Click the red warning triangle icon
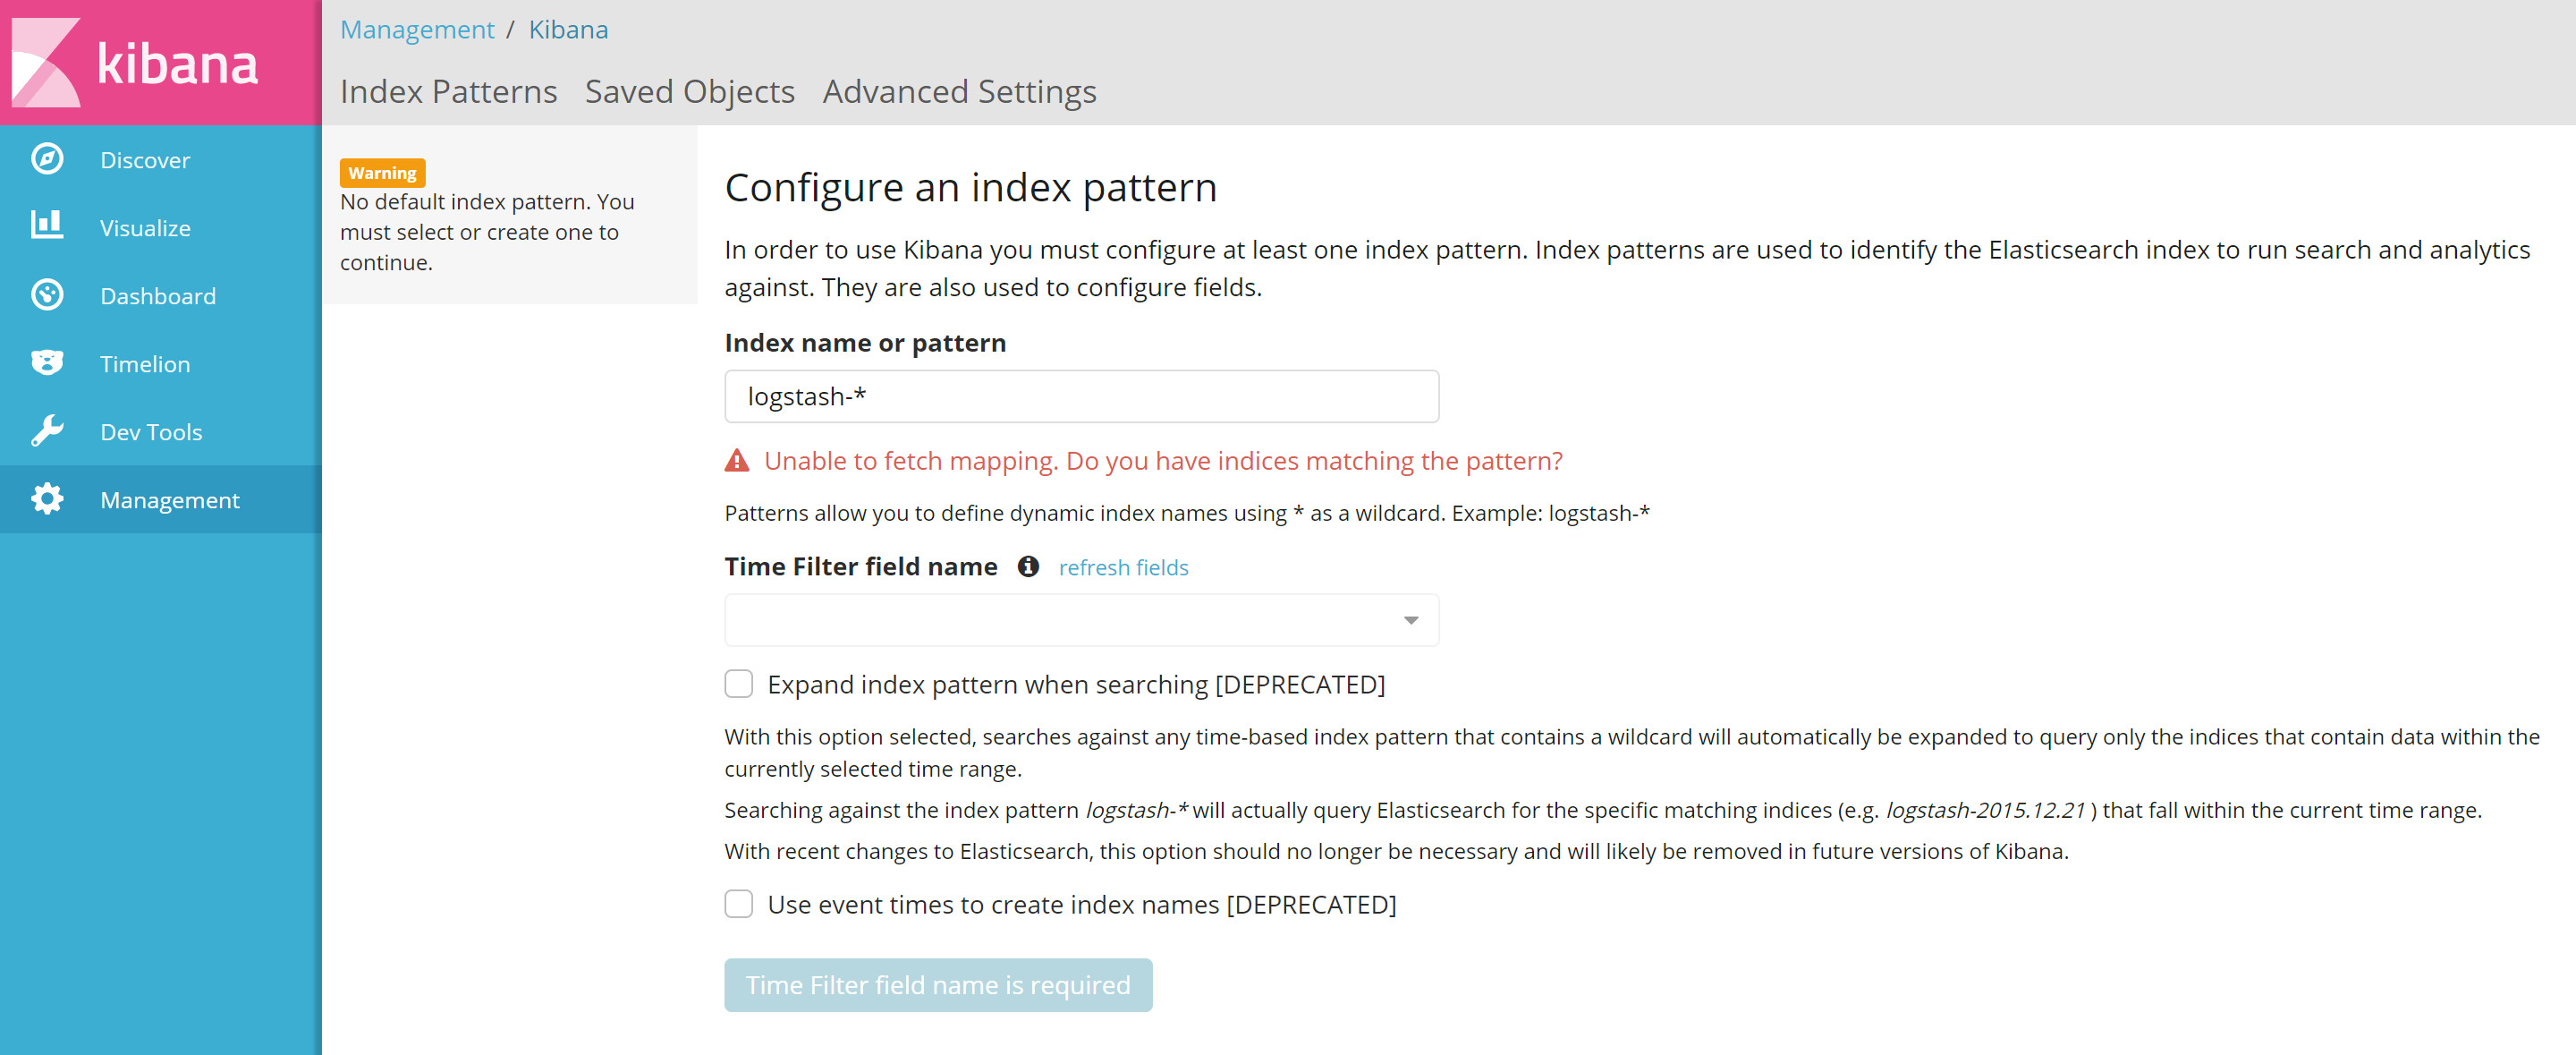This screenshot has width=2576, height=1055. pyautogui.click(x=737, y=460)
